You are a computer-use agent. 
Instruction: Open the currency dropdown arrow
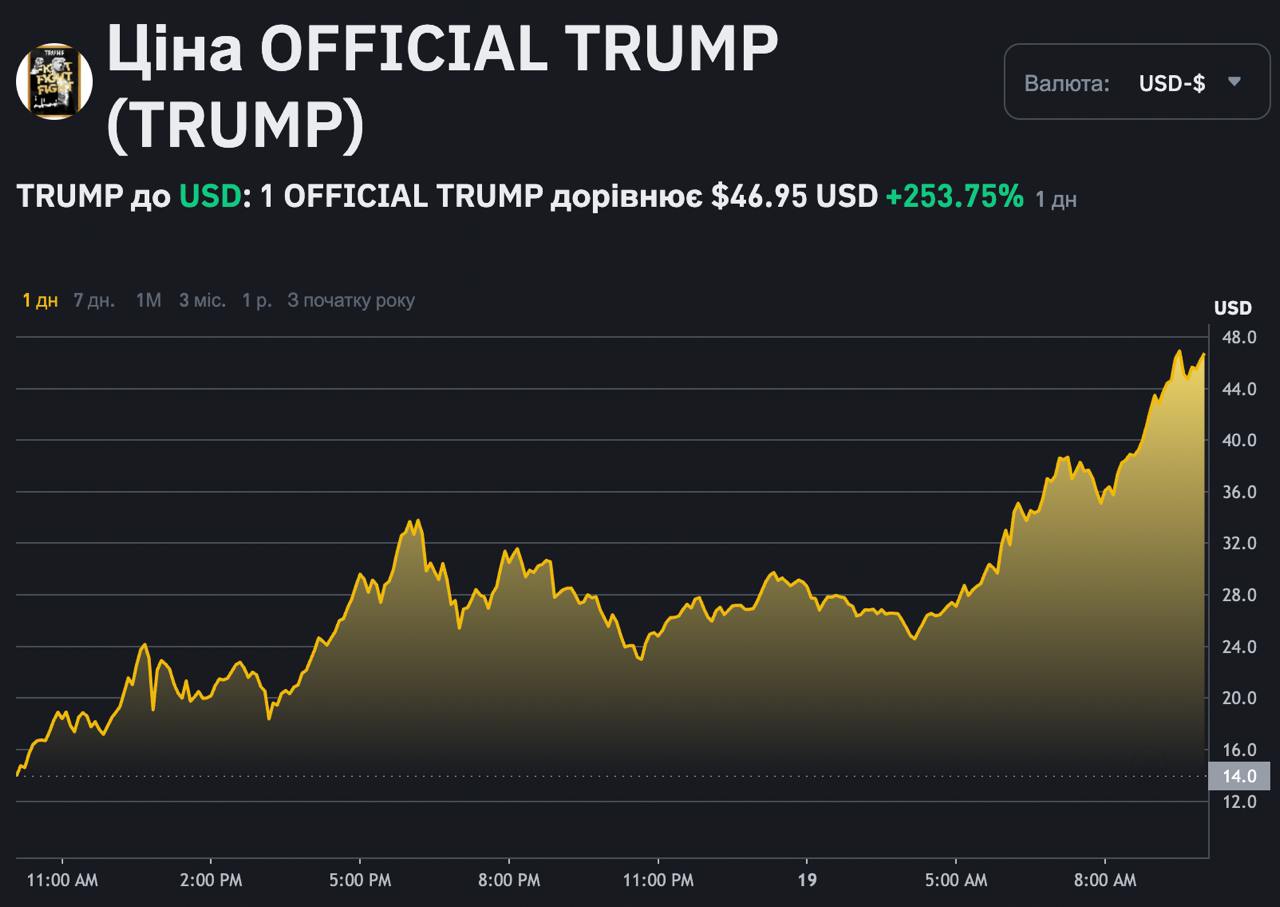coord(1234,82)
